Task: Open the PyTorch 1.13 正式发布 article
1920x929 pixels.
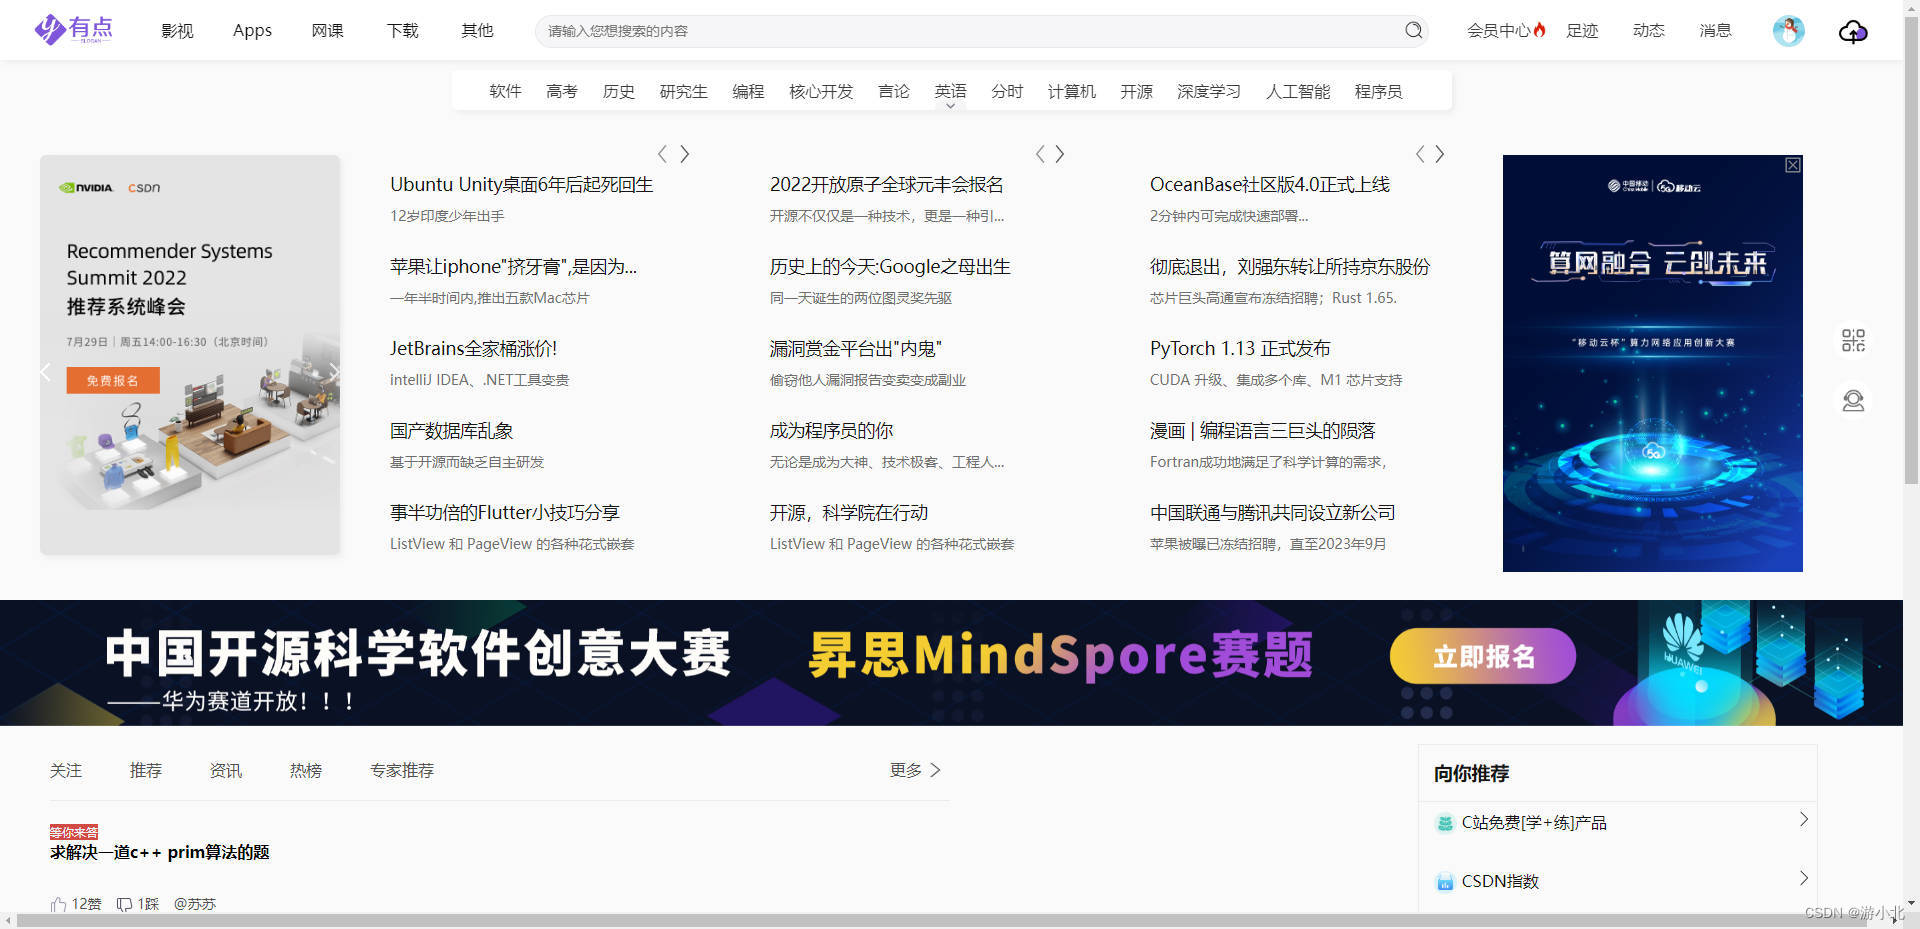Action: 1240,348
